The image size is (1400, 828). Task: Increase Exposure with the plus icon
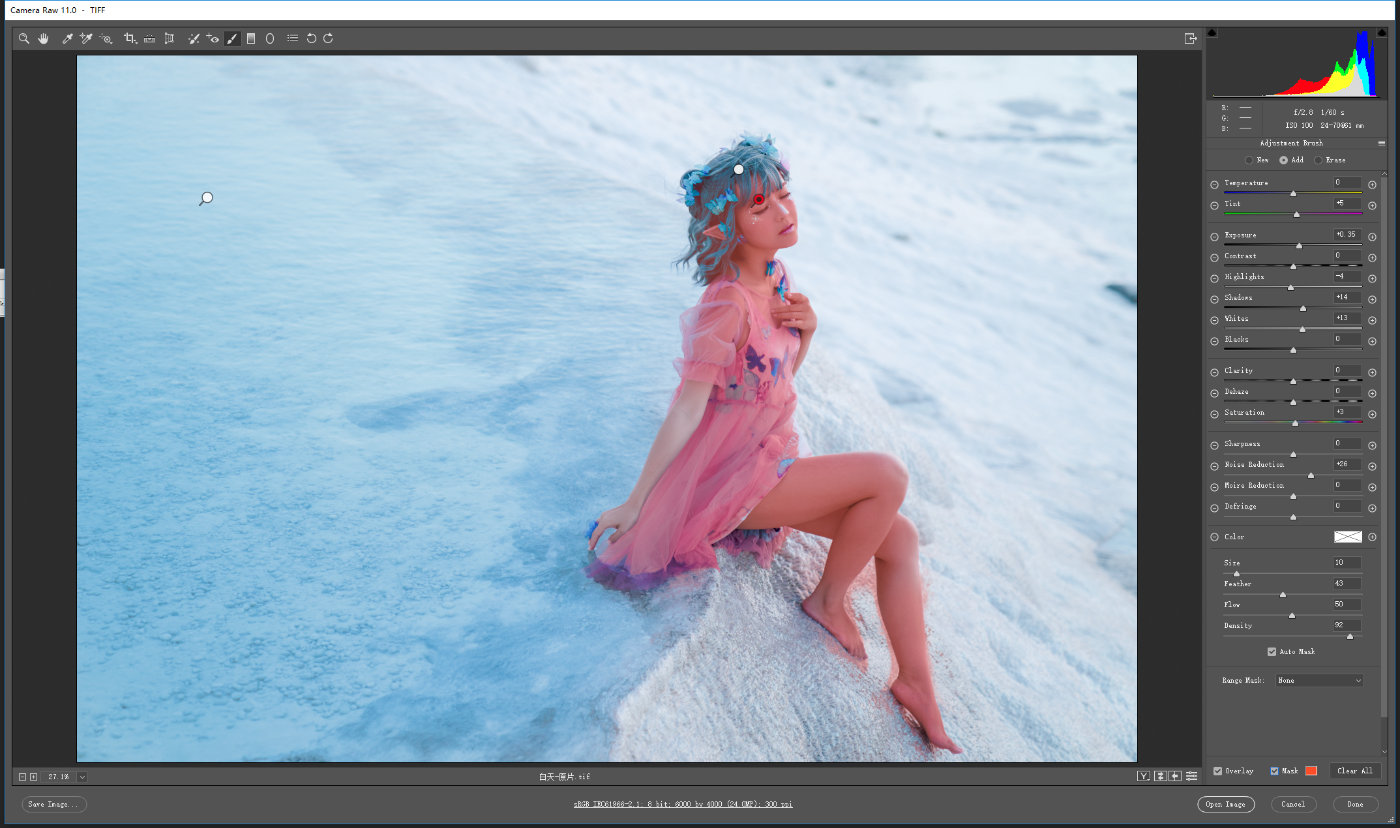(1372, 236)
